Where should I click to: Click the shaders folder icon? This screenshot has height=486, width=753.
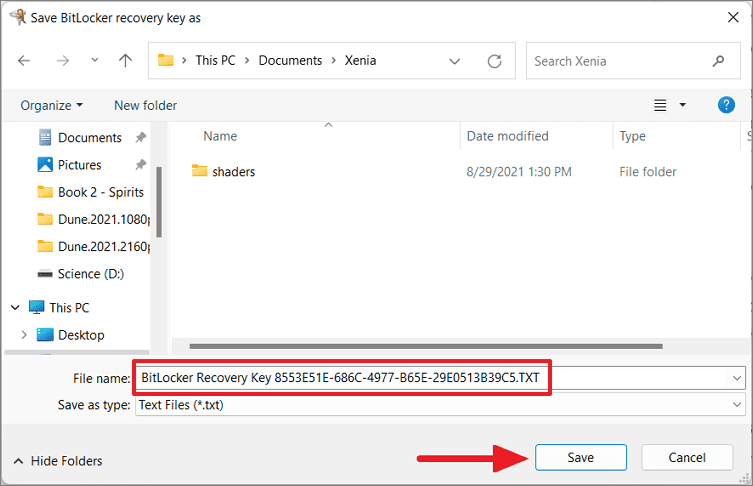tap(199, 171)
